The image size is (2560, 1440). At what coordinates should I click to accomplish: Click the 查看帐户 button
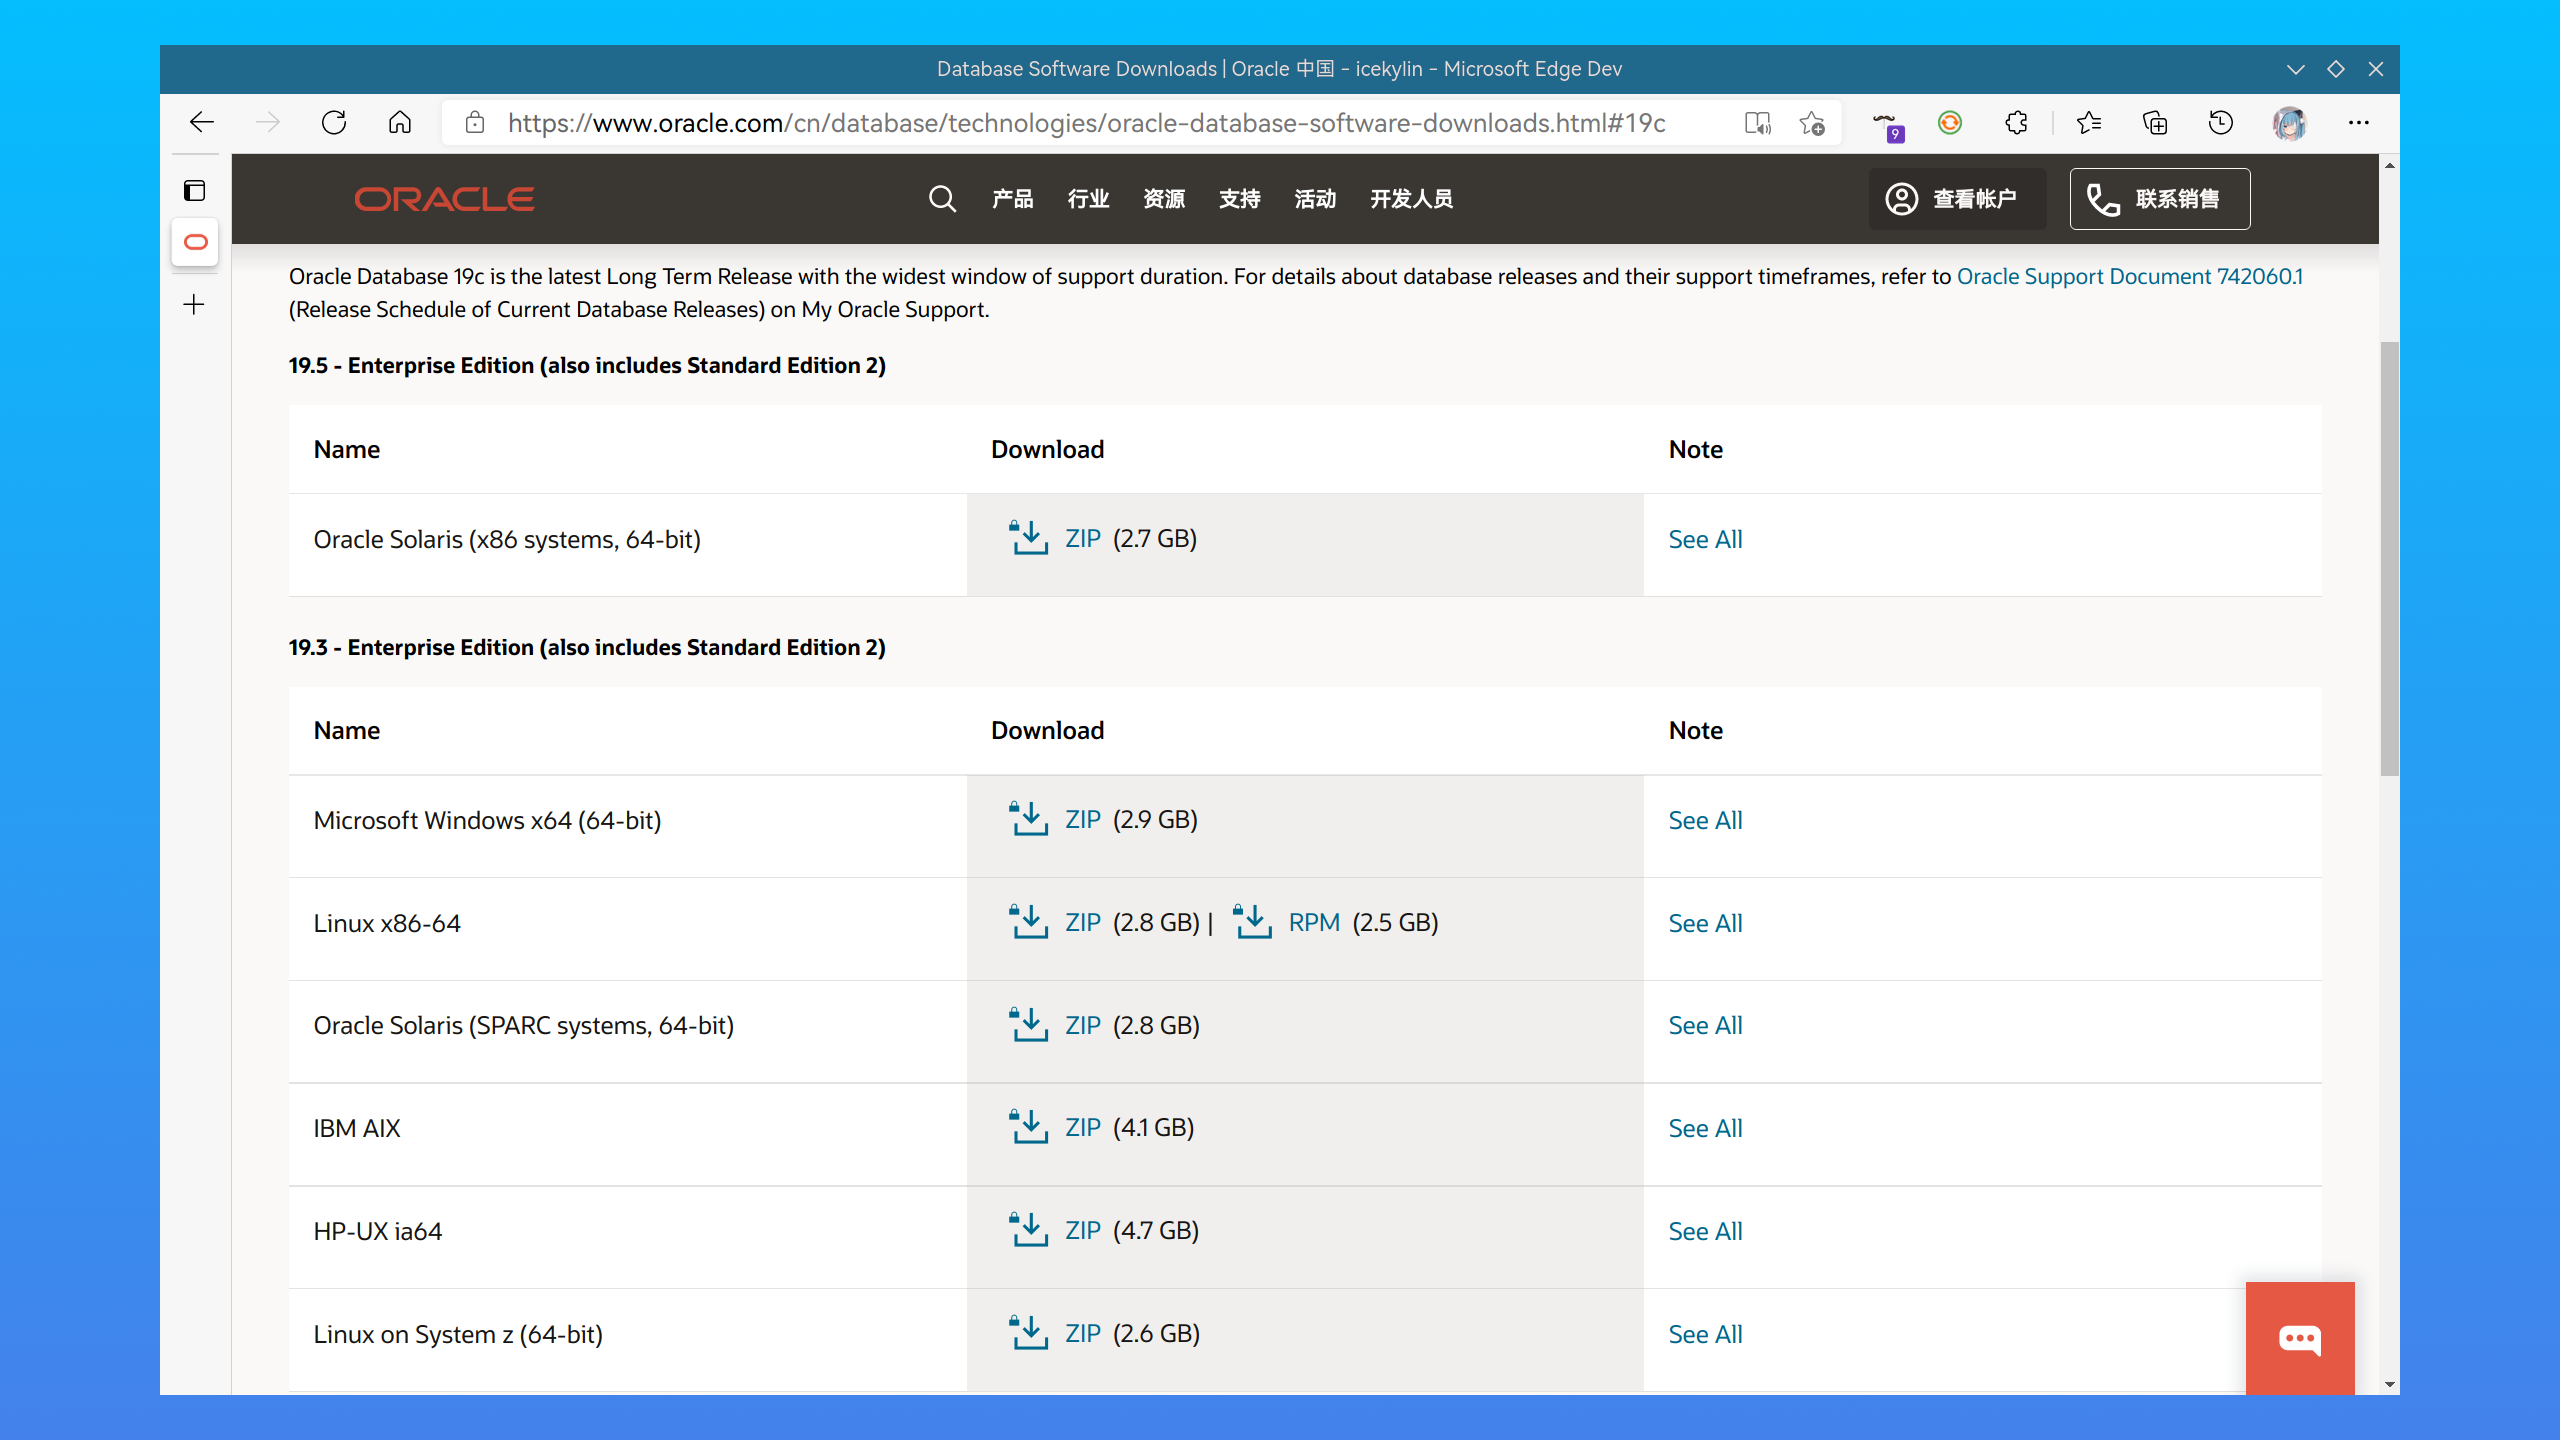point(1957,199)
